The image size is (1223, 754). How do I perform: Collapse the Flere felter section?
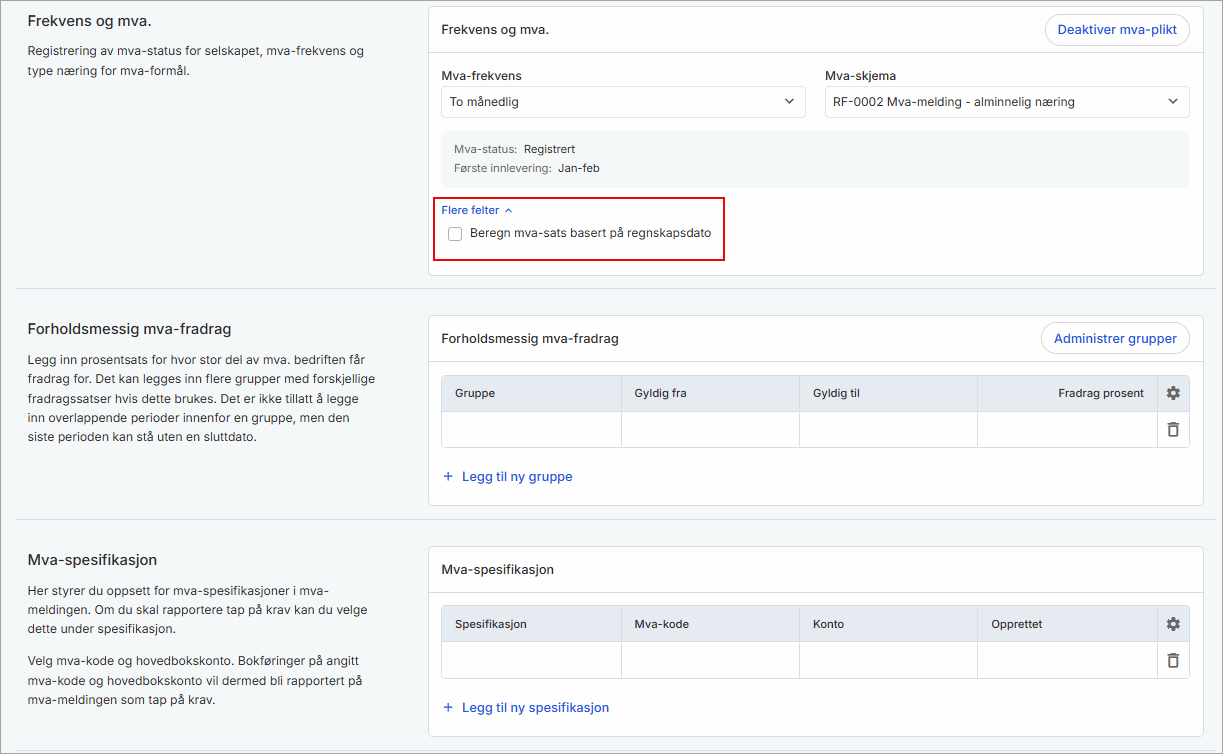click(477, 210)
